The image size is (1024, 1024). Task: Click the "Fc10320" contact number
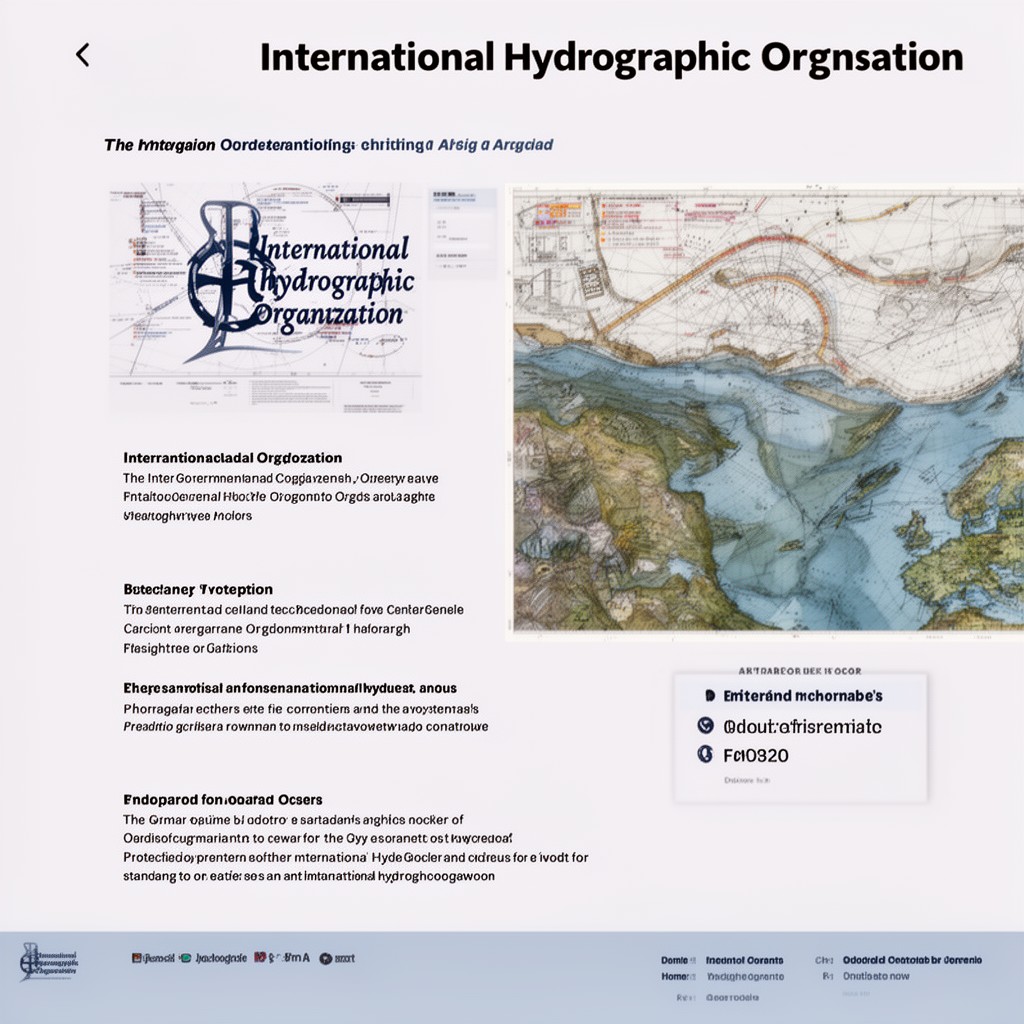tap(756, 756)
